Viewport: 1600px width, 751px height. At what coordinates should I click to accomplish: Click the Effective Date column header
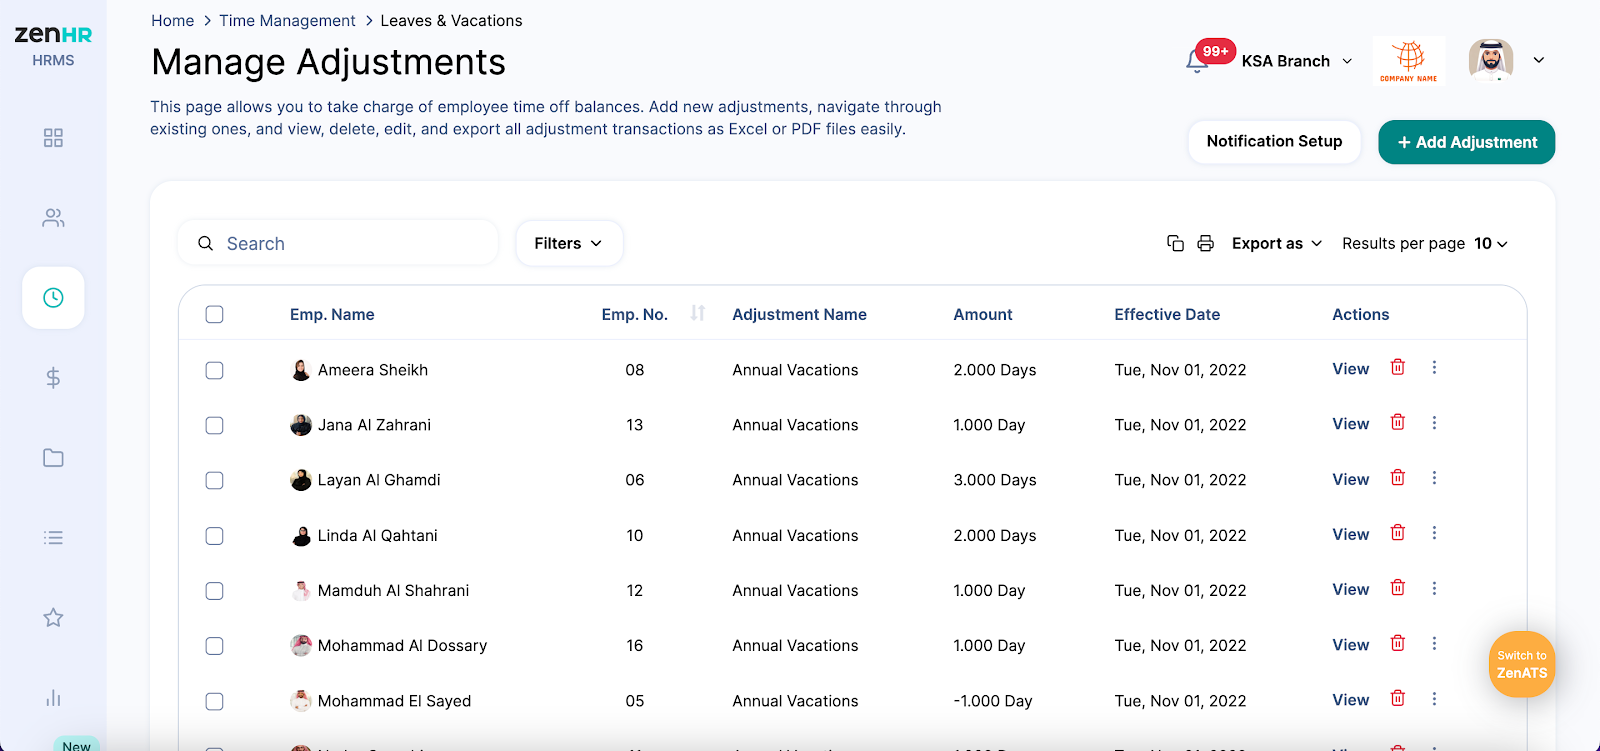1167,314
